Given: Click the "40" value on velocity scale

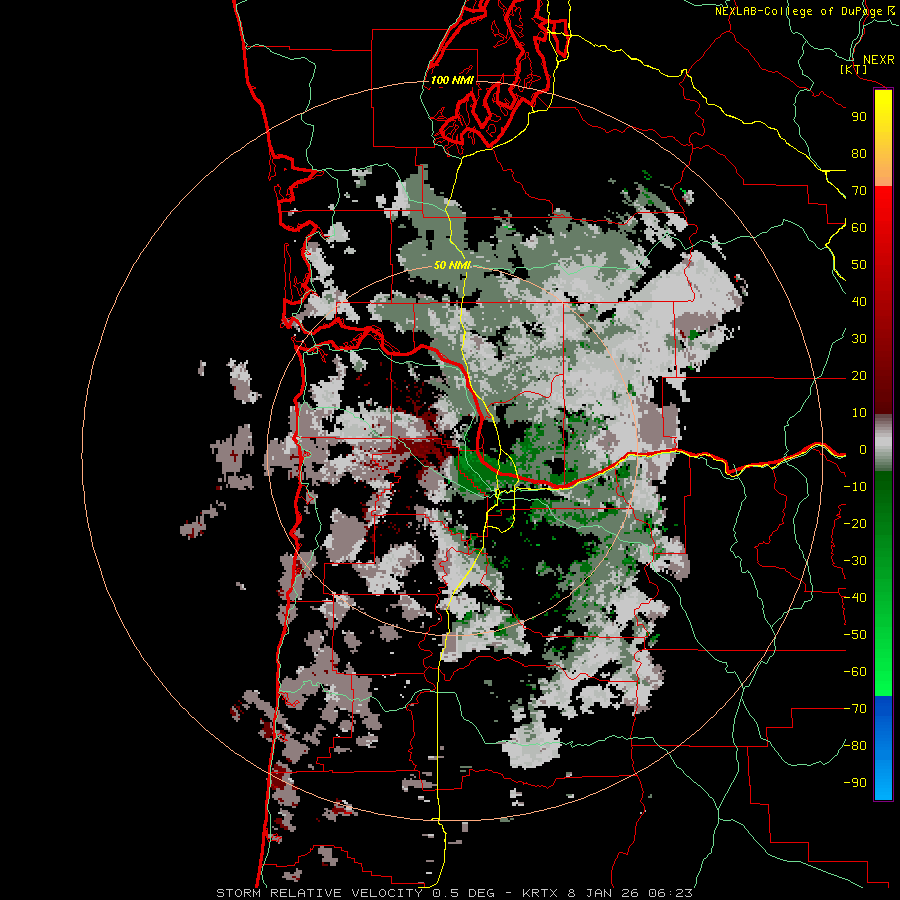Looking at the screenshot, I should tap(859, 302).
